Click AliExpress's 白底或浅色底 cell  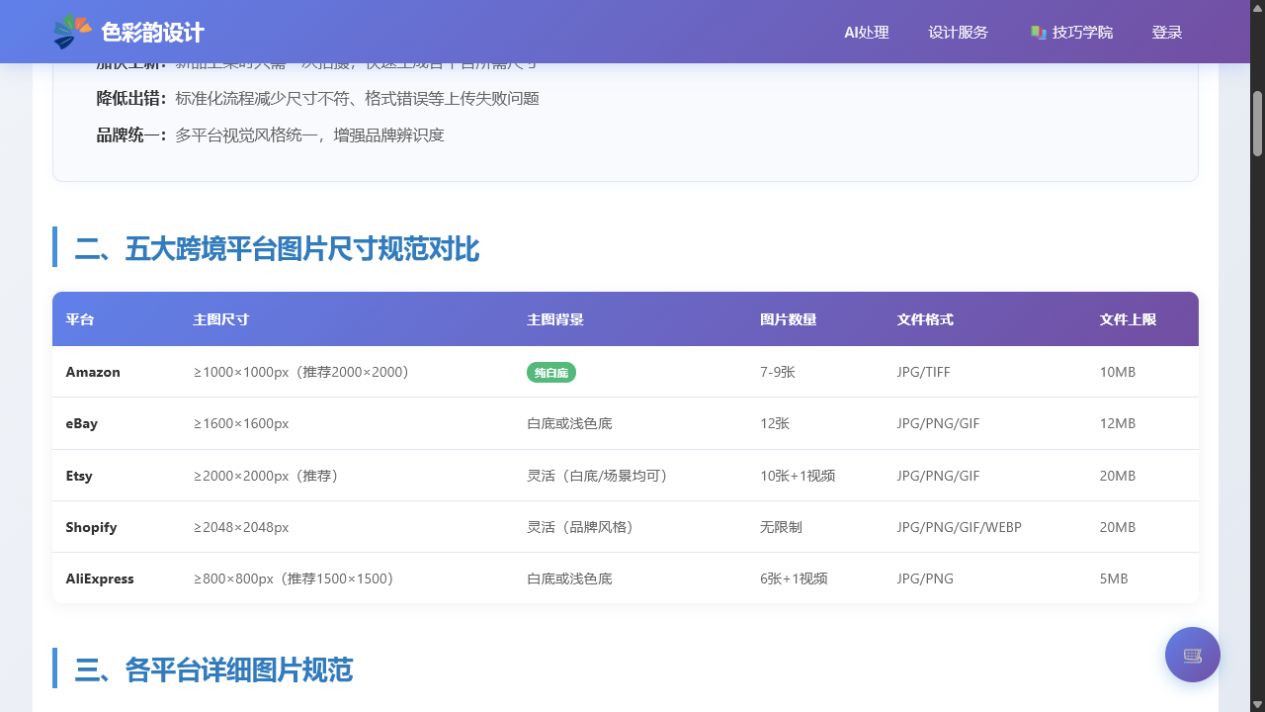pos(570,579)
